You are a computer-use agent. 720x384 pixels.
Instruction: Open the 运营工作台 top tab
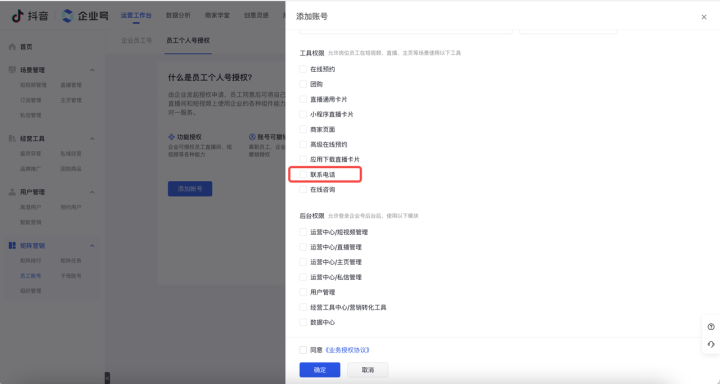[136, 16]
